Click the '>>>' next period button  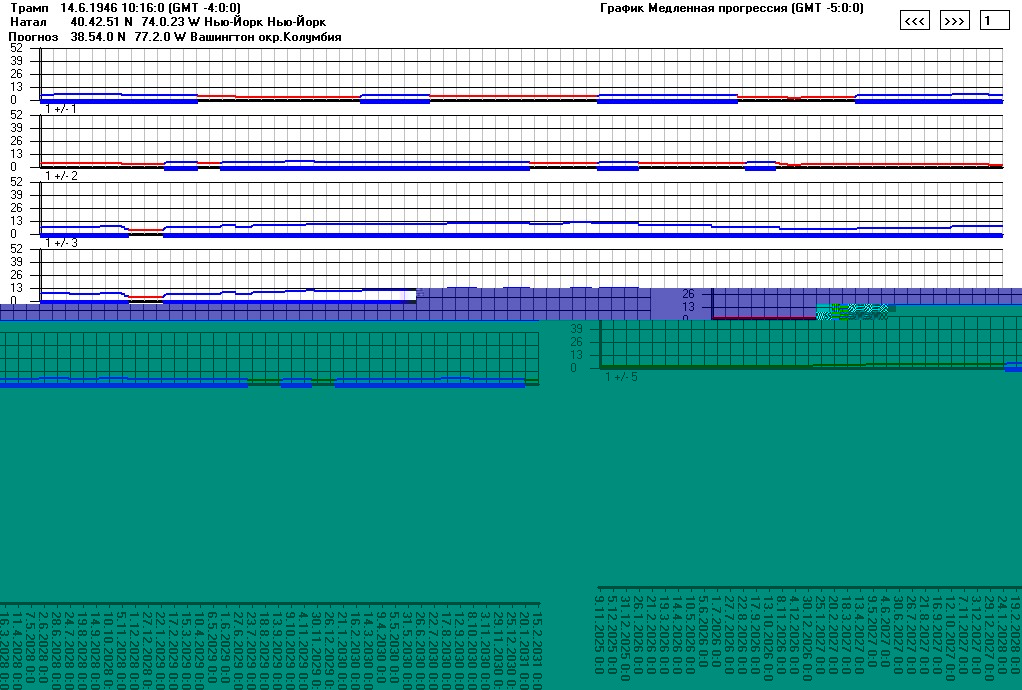pyautogui.click(x=955, y=21)
